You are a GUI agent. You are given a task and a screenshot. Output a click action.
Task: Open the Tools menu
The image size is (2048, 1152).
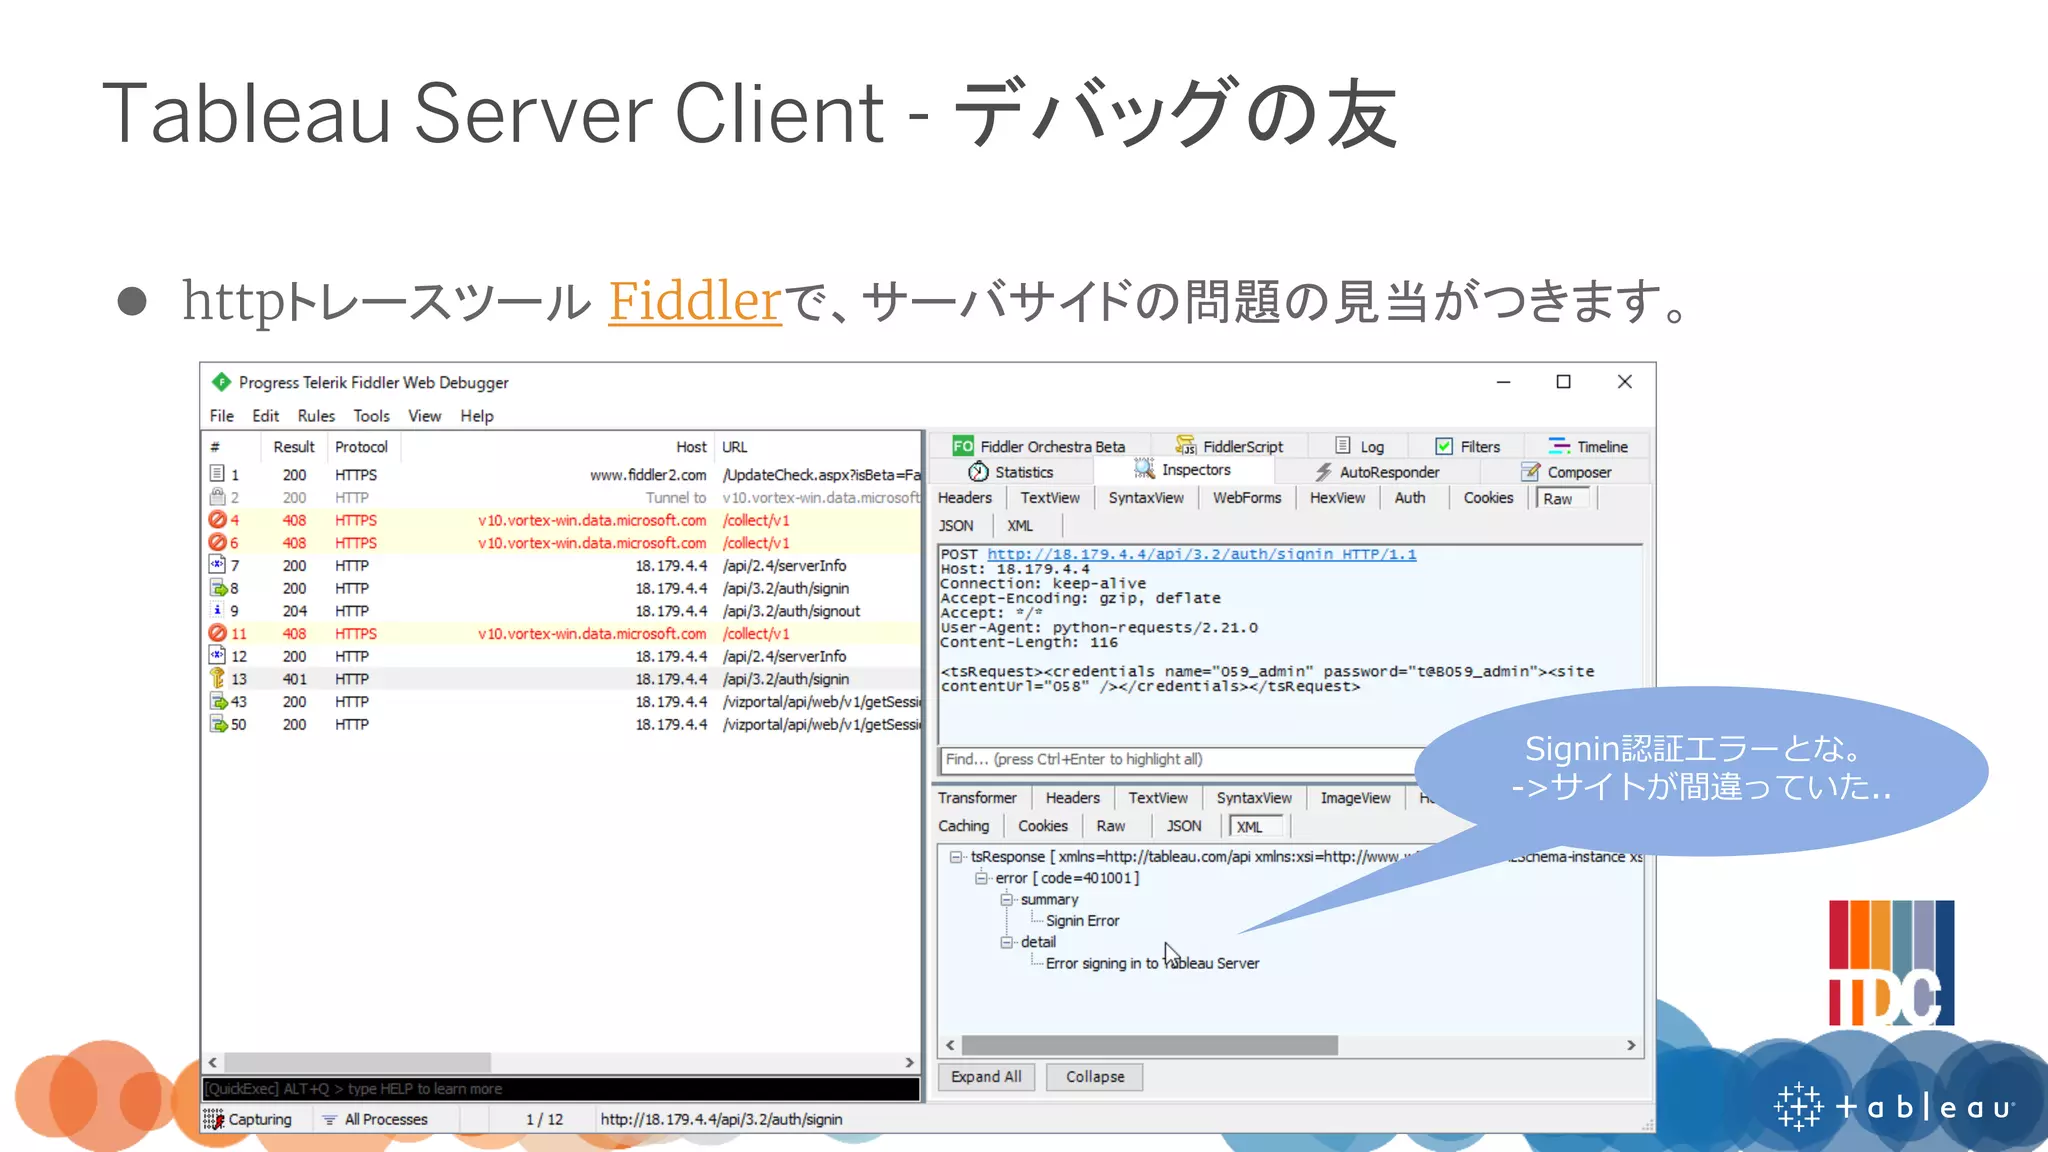[x=371, y=416]
